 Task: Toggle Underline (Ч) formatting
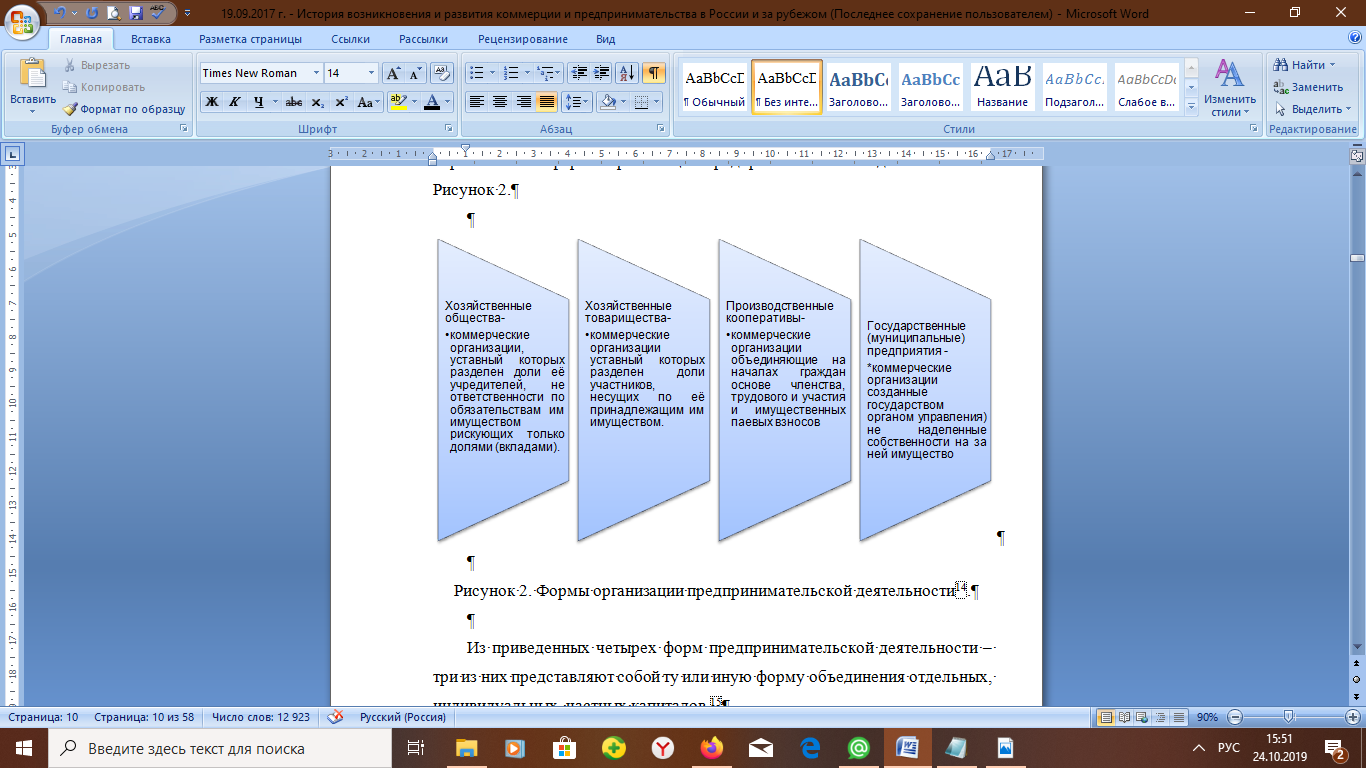tap(259, 102)
